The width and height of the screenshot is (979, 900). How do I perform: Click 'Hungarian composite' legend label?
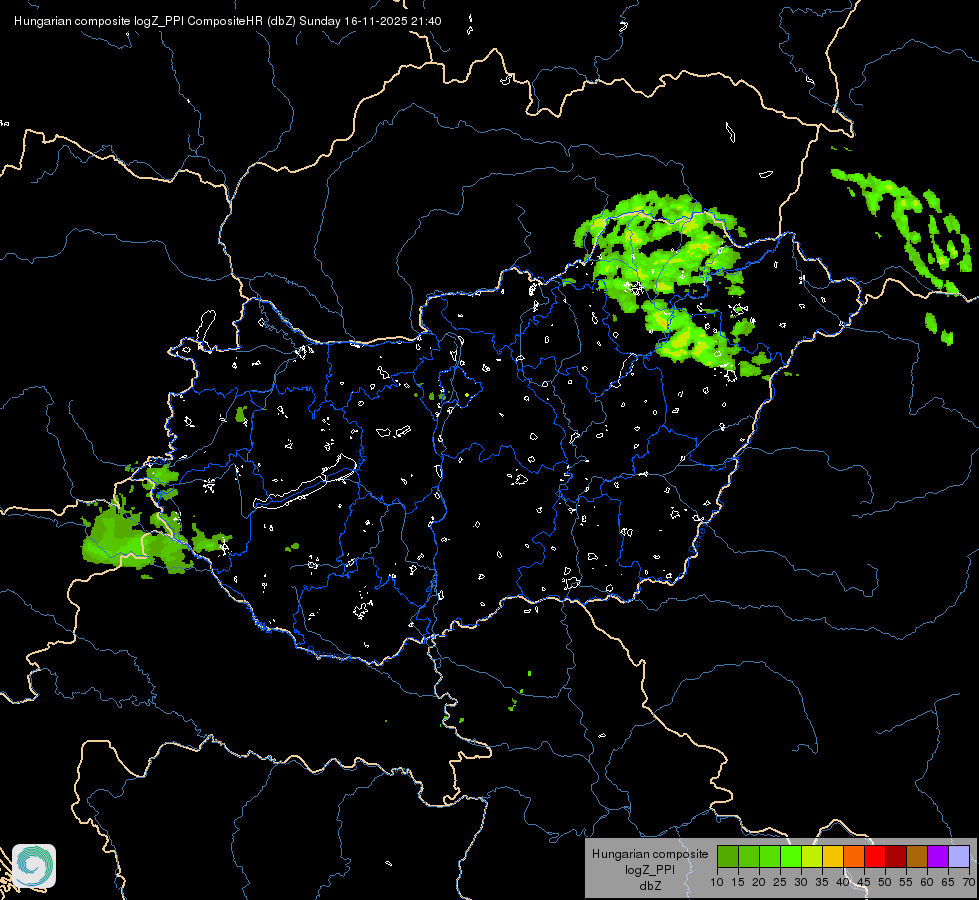coord(650,854)
